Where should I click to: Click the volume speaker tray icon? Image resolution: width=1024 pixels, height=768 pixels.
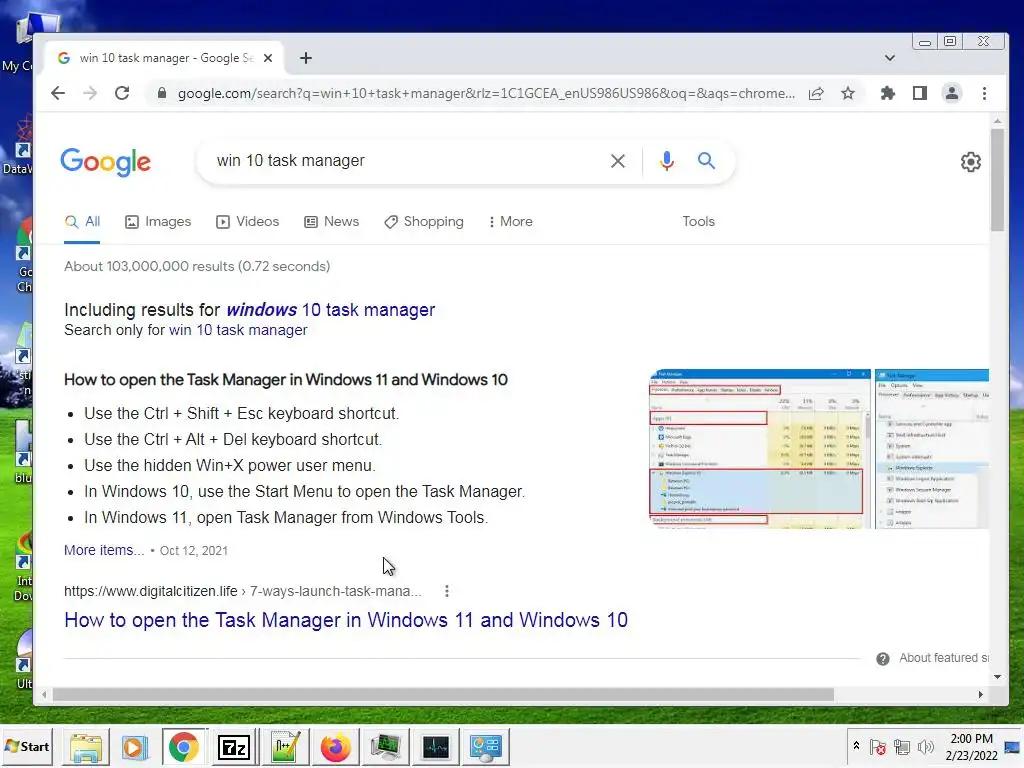click(x=925, y=746)
